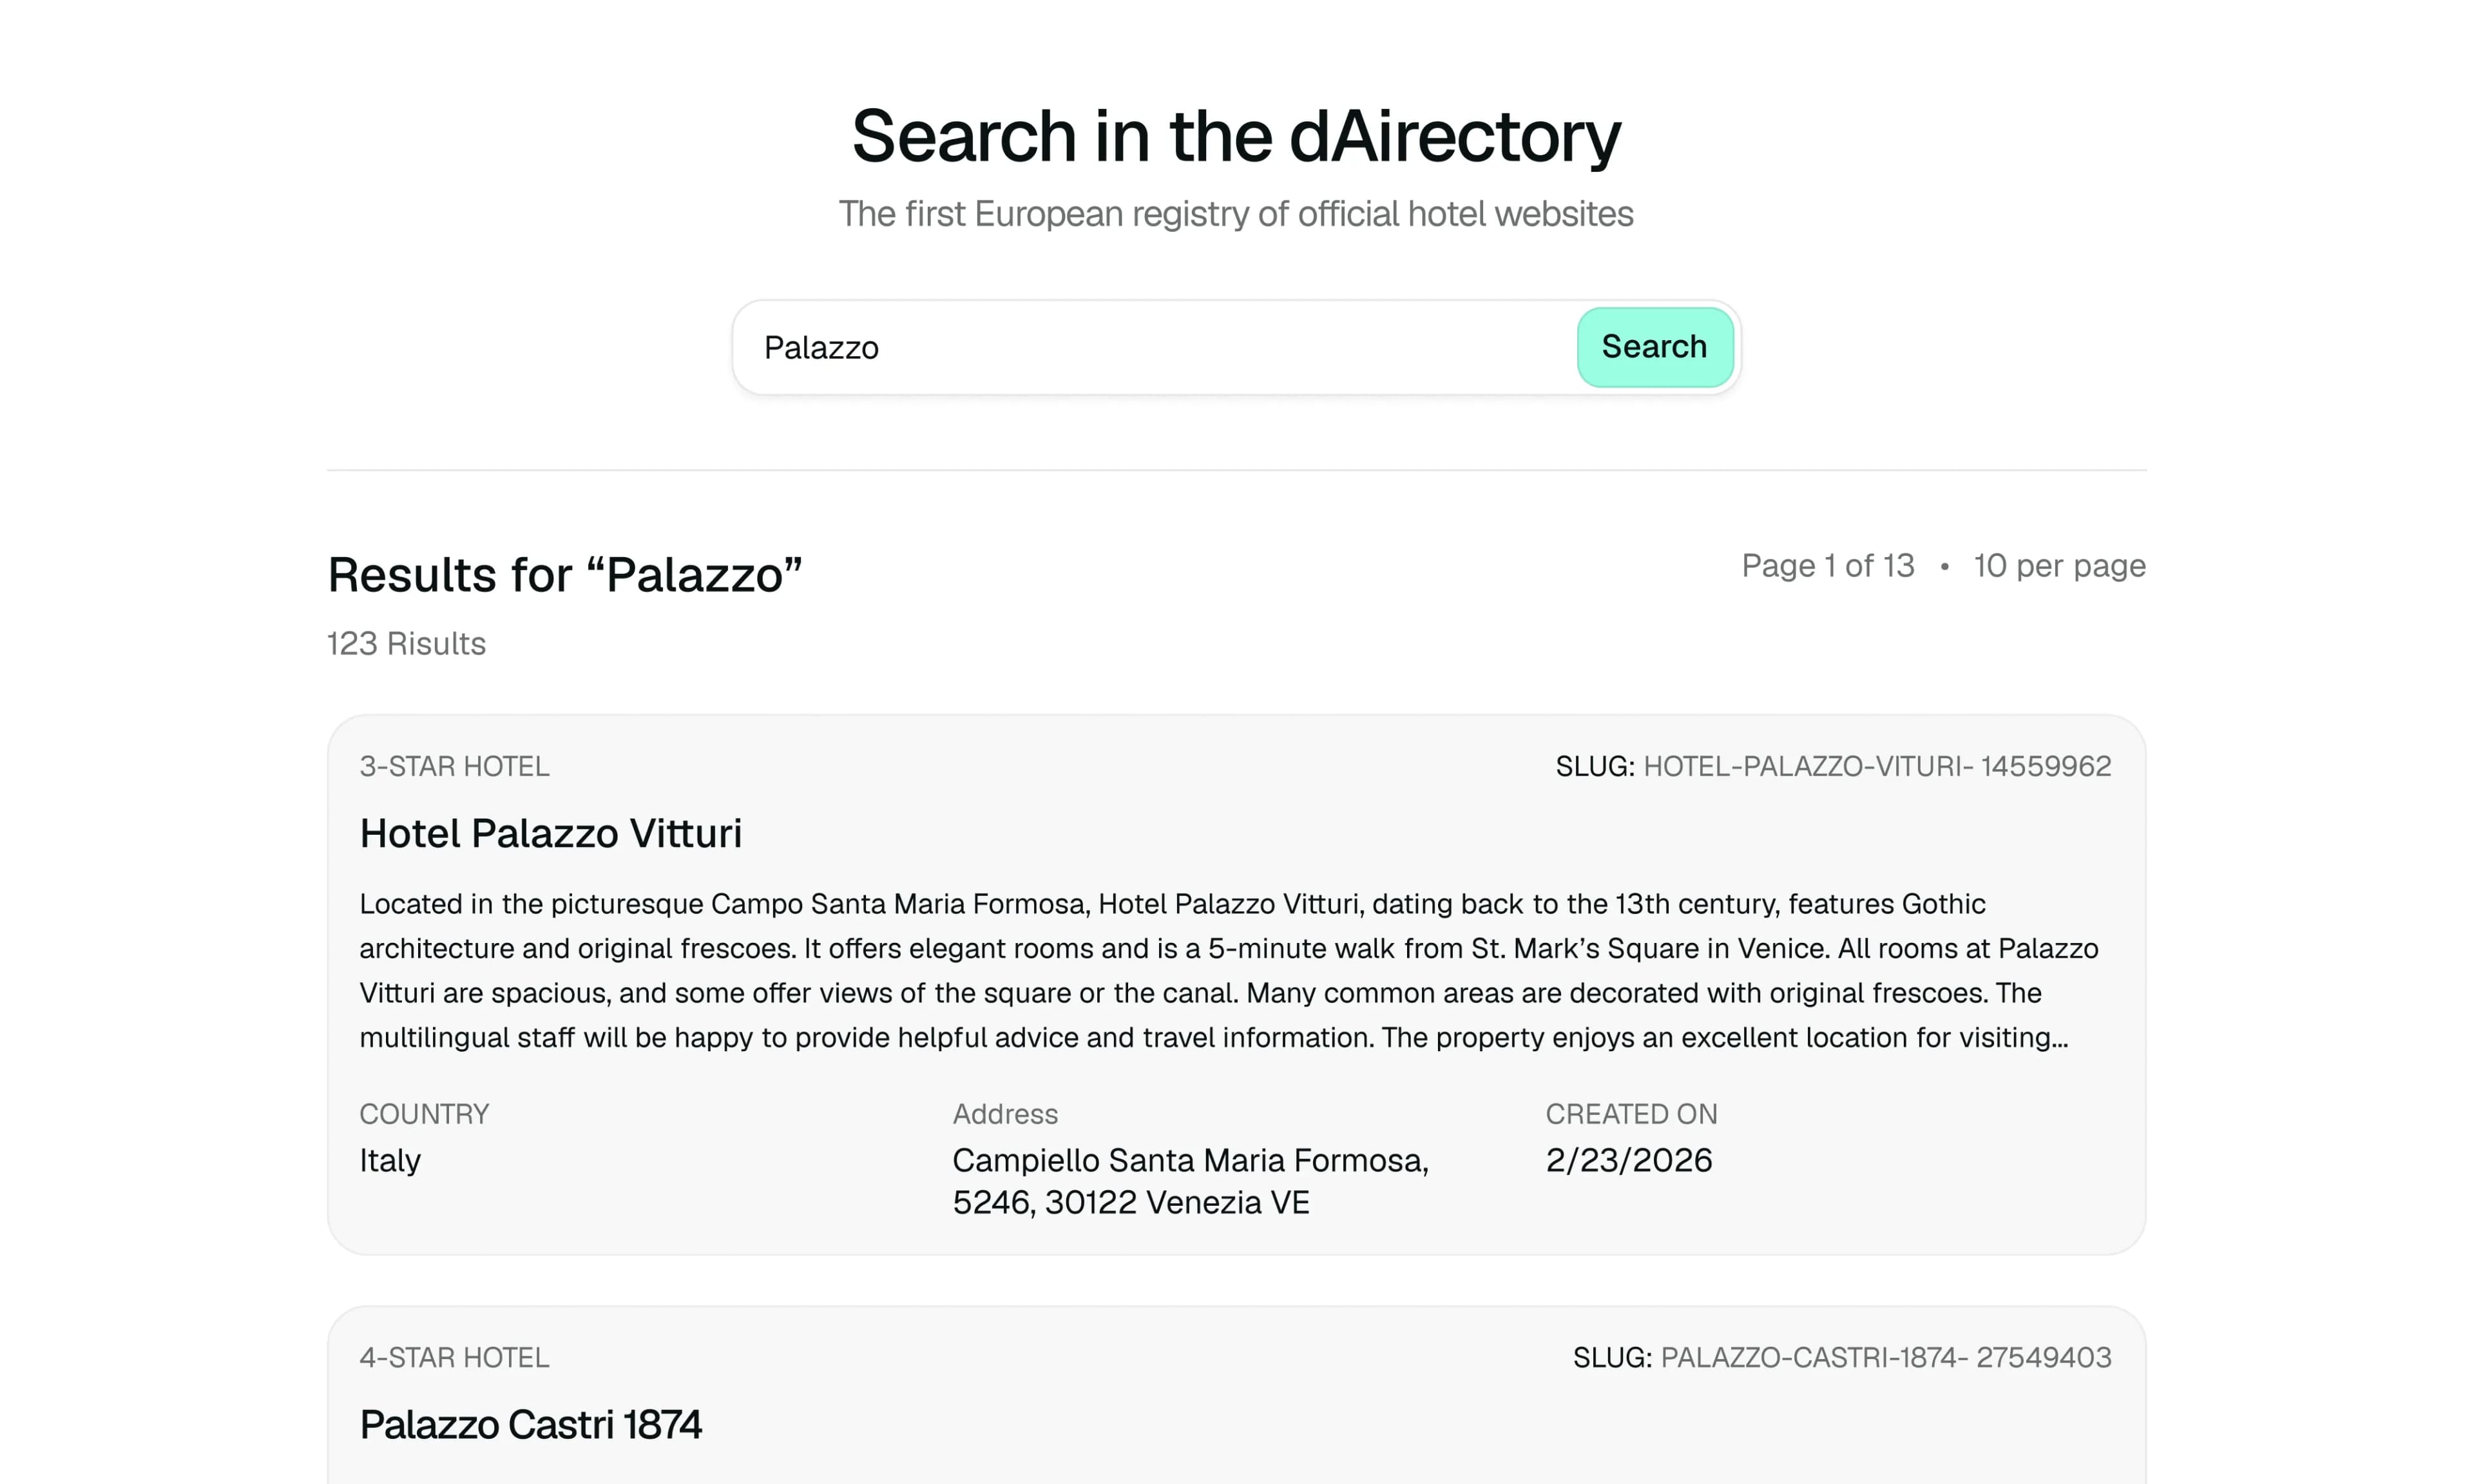Click the Search in the dAirectory title
This screenshot has width=2474, height=1484.
tap(1236, 136)
